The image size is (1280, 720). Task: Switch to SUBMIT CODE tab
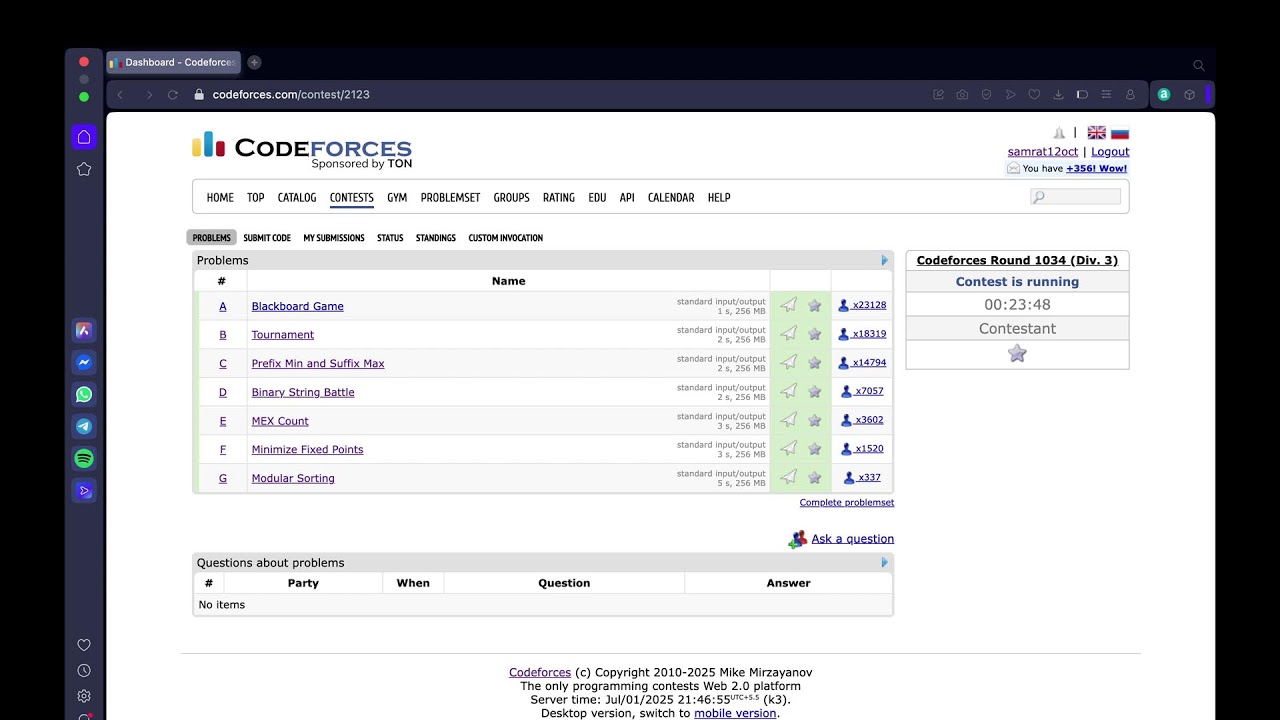[x=267, y=238]
